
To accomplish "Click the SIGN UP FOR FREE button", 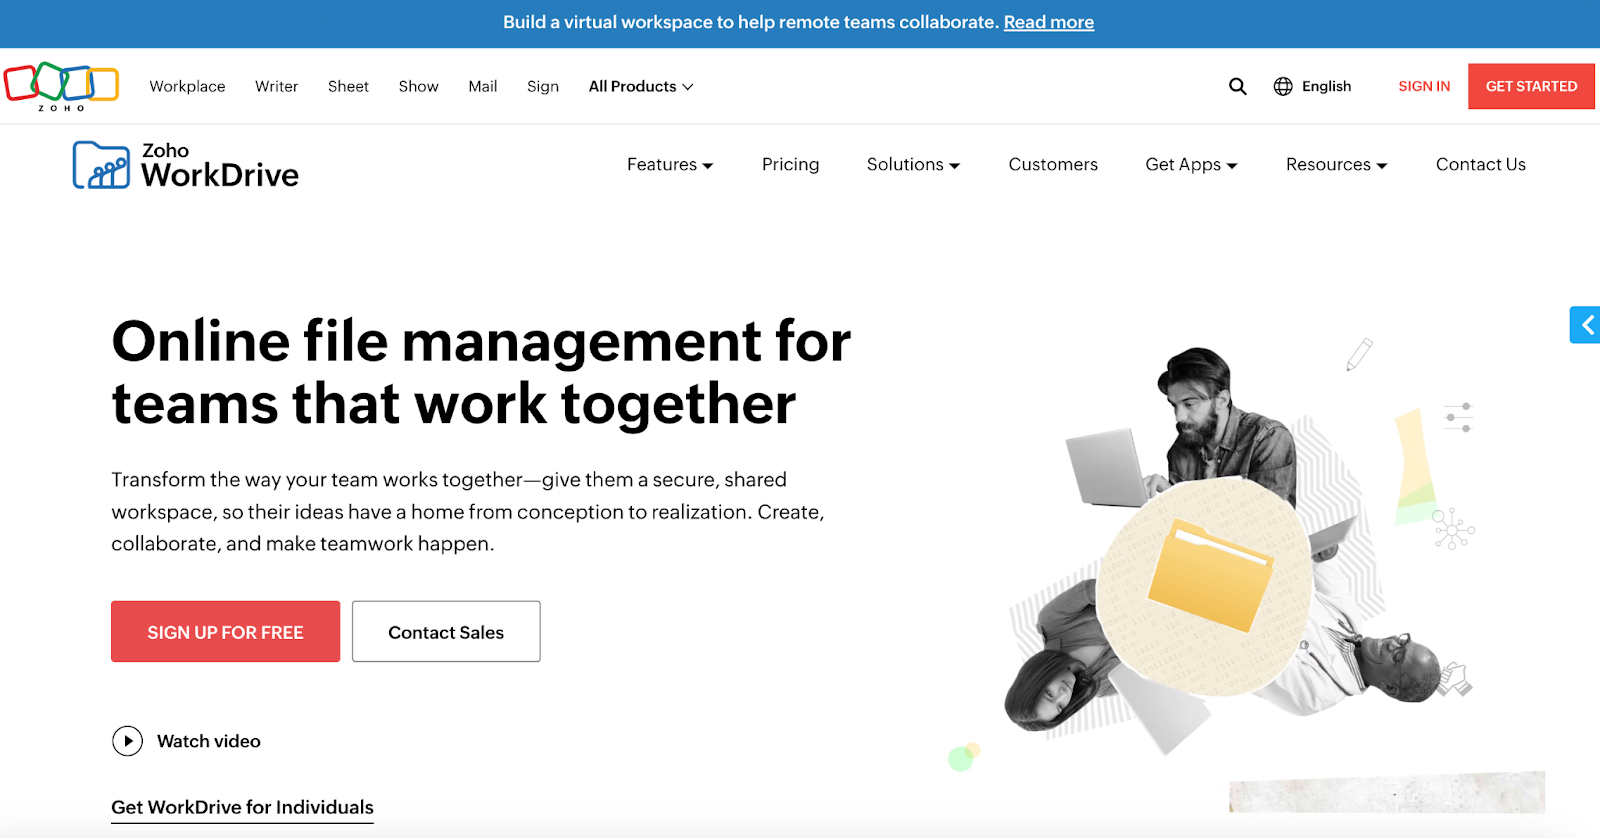I will [225, 632].
